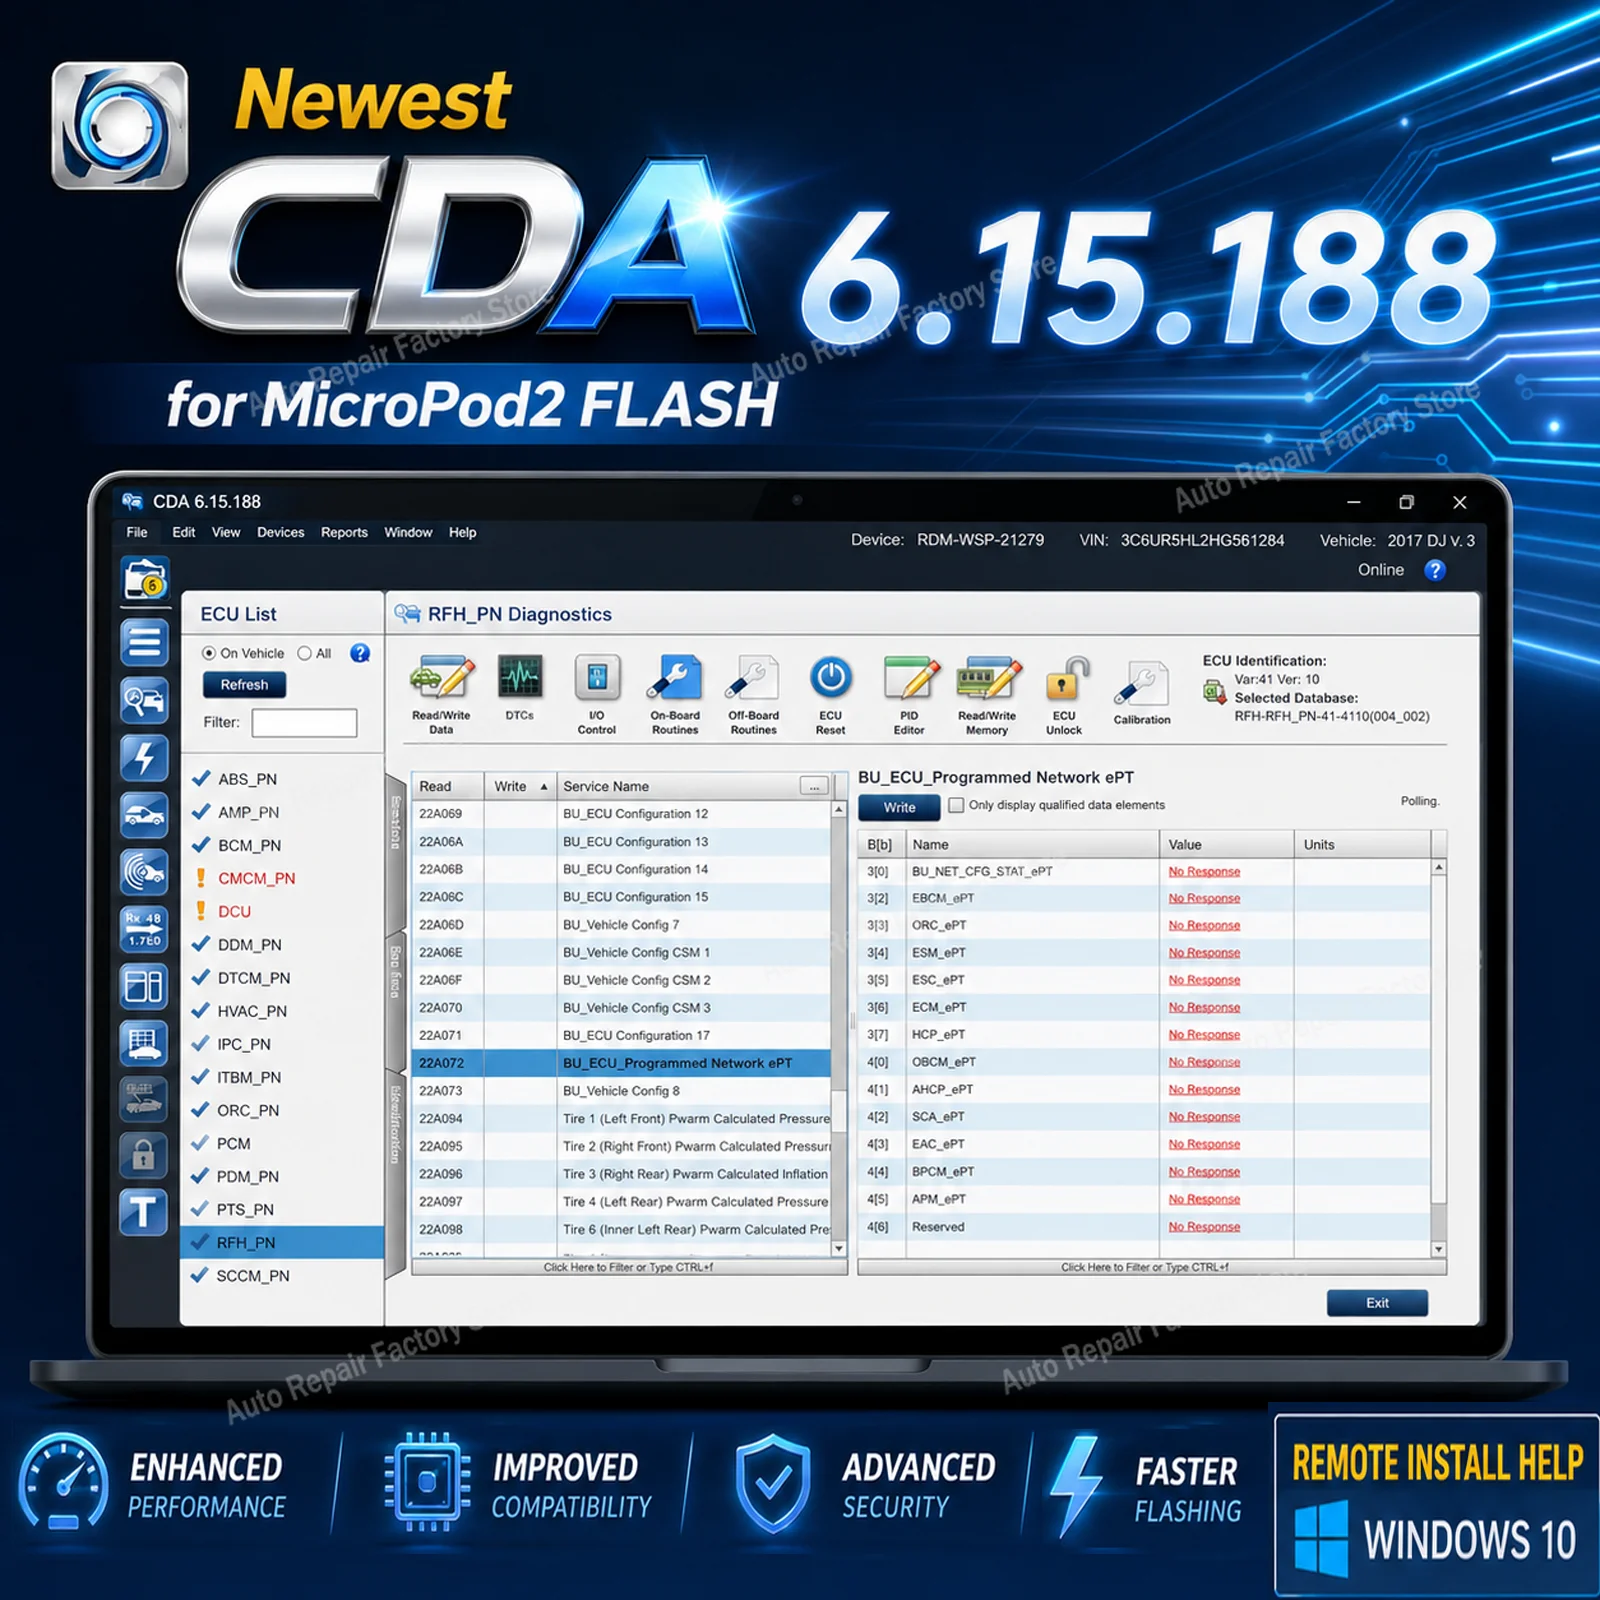Select the 22A073 BU_Vehicle Config 8 row

point(621,1091)
